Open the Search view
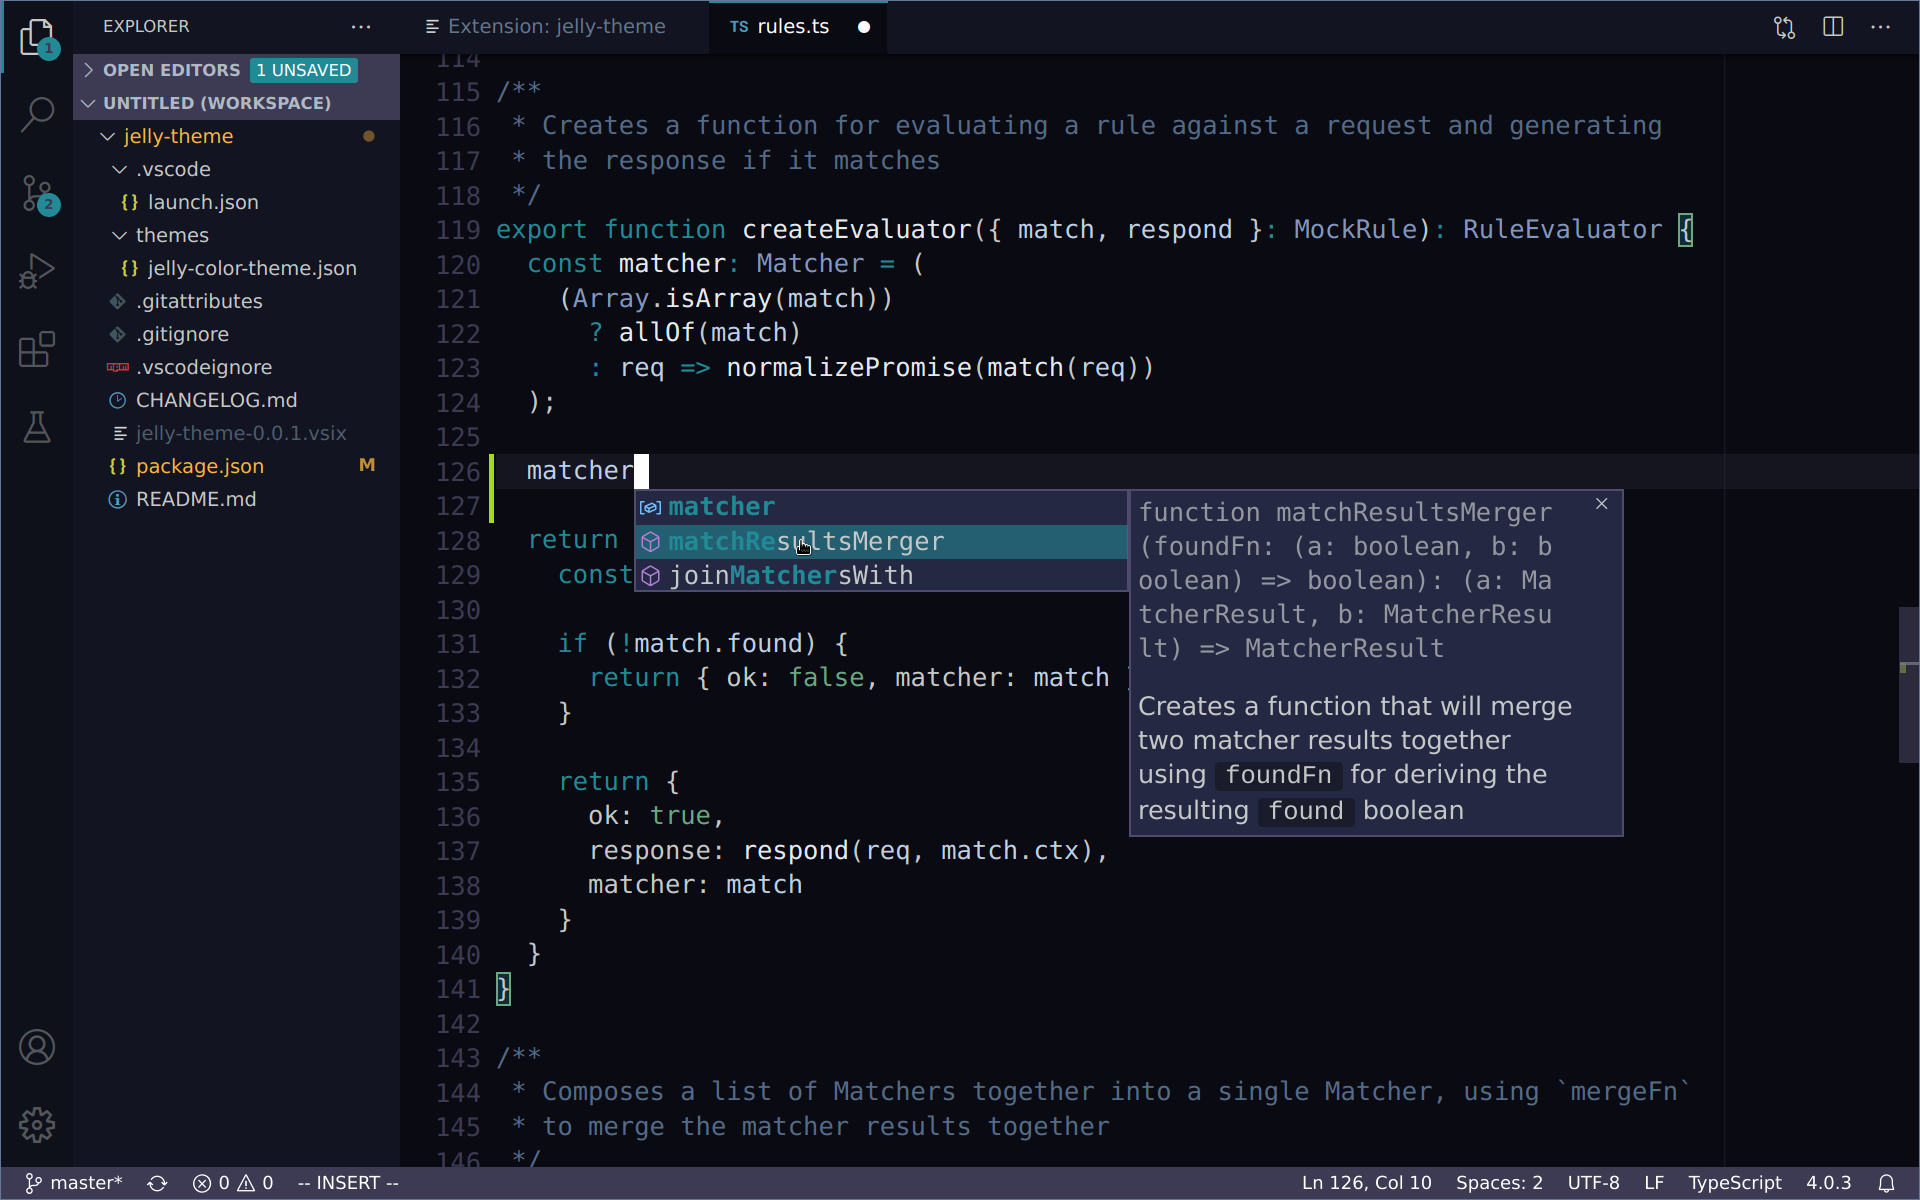The height and width of the screenshot is (1200, 1920). coord(37,114)
